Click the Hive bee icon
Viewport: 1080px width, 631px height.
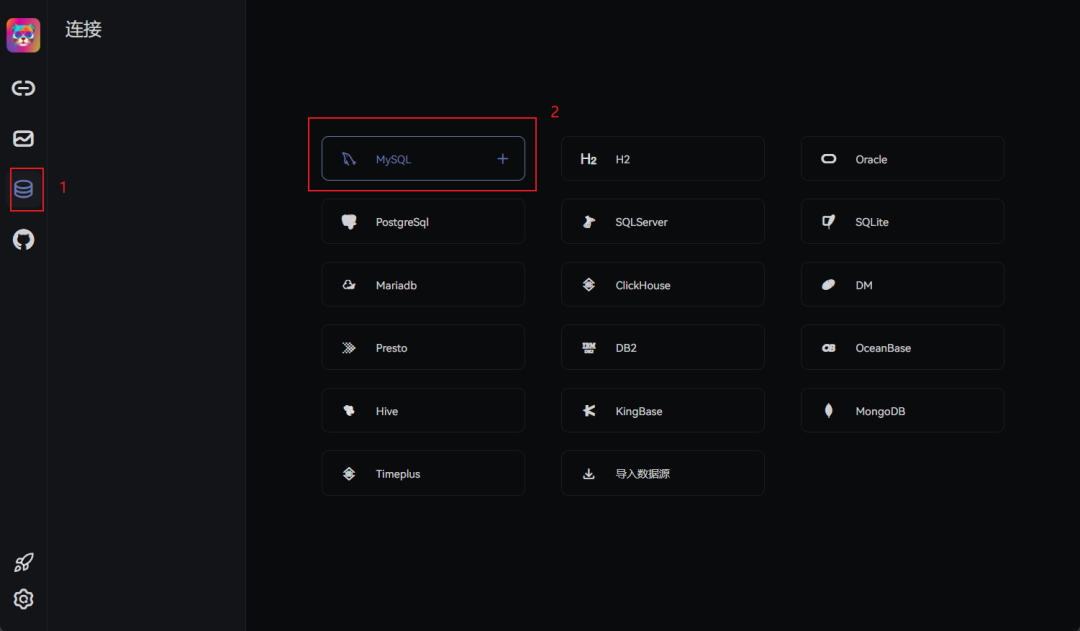(349, 411)
